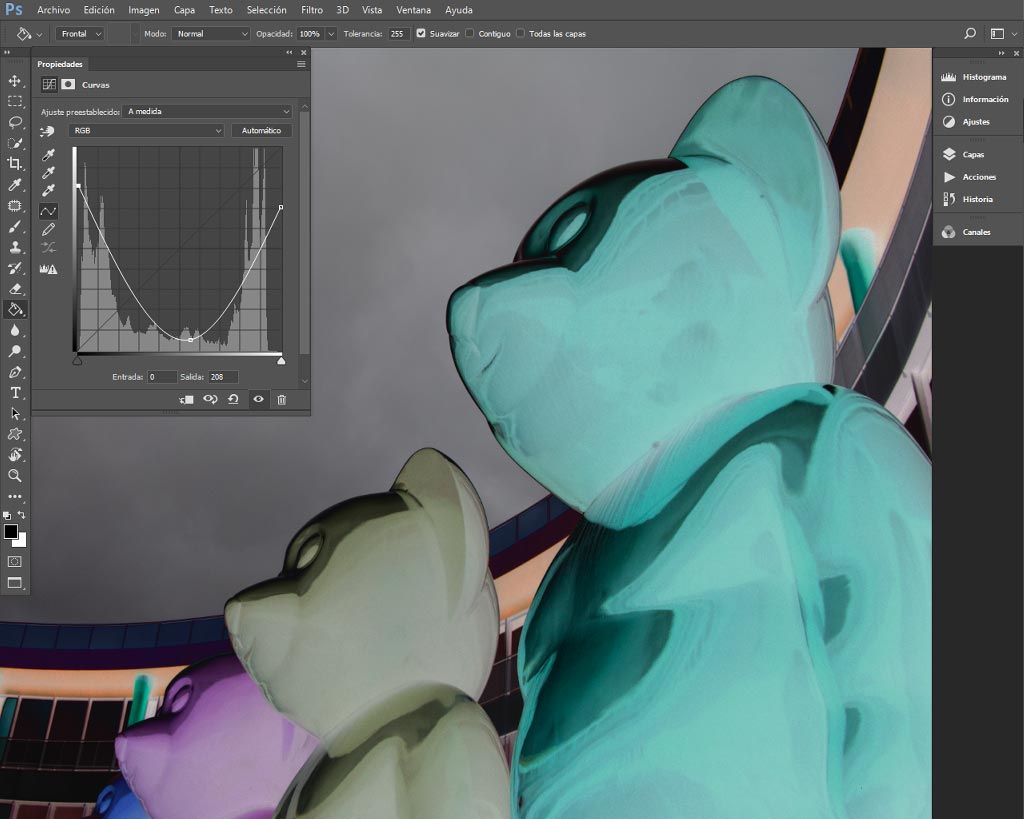Toggle the Suavizar checkbox

tap(421, 33)
